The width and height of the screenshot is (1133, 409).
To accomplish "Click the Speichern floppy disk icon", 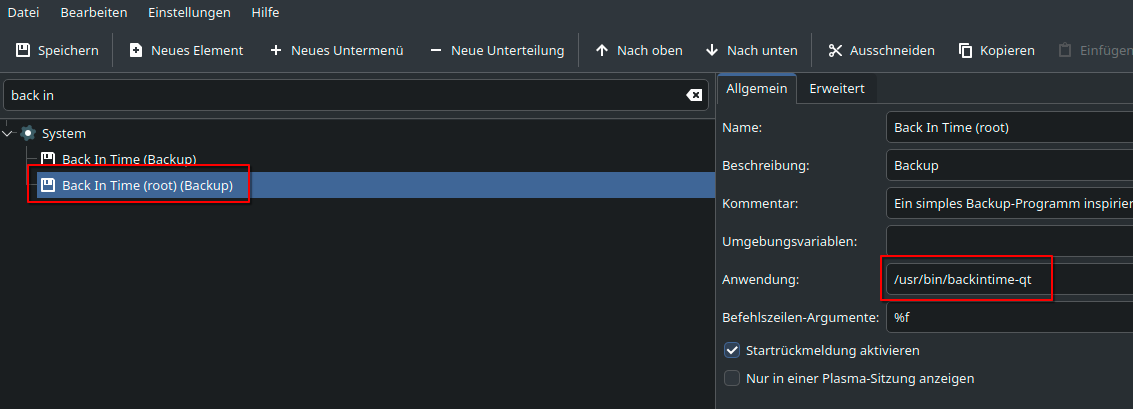I will pos(23,51).
